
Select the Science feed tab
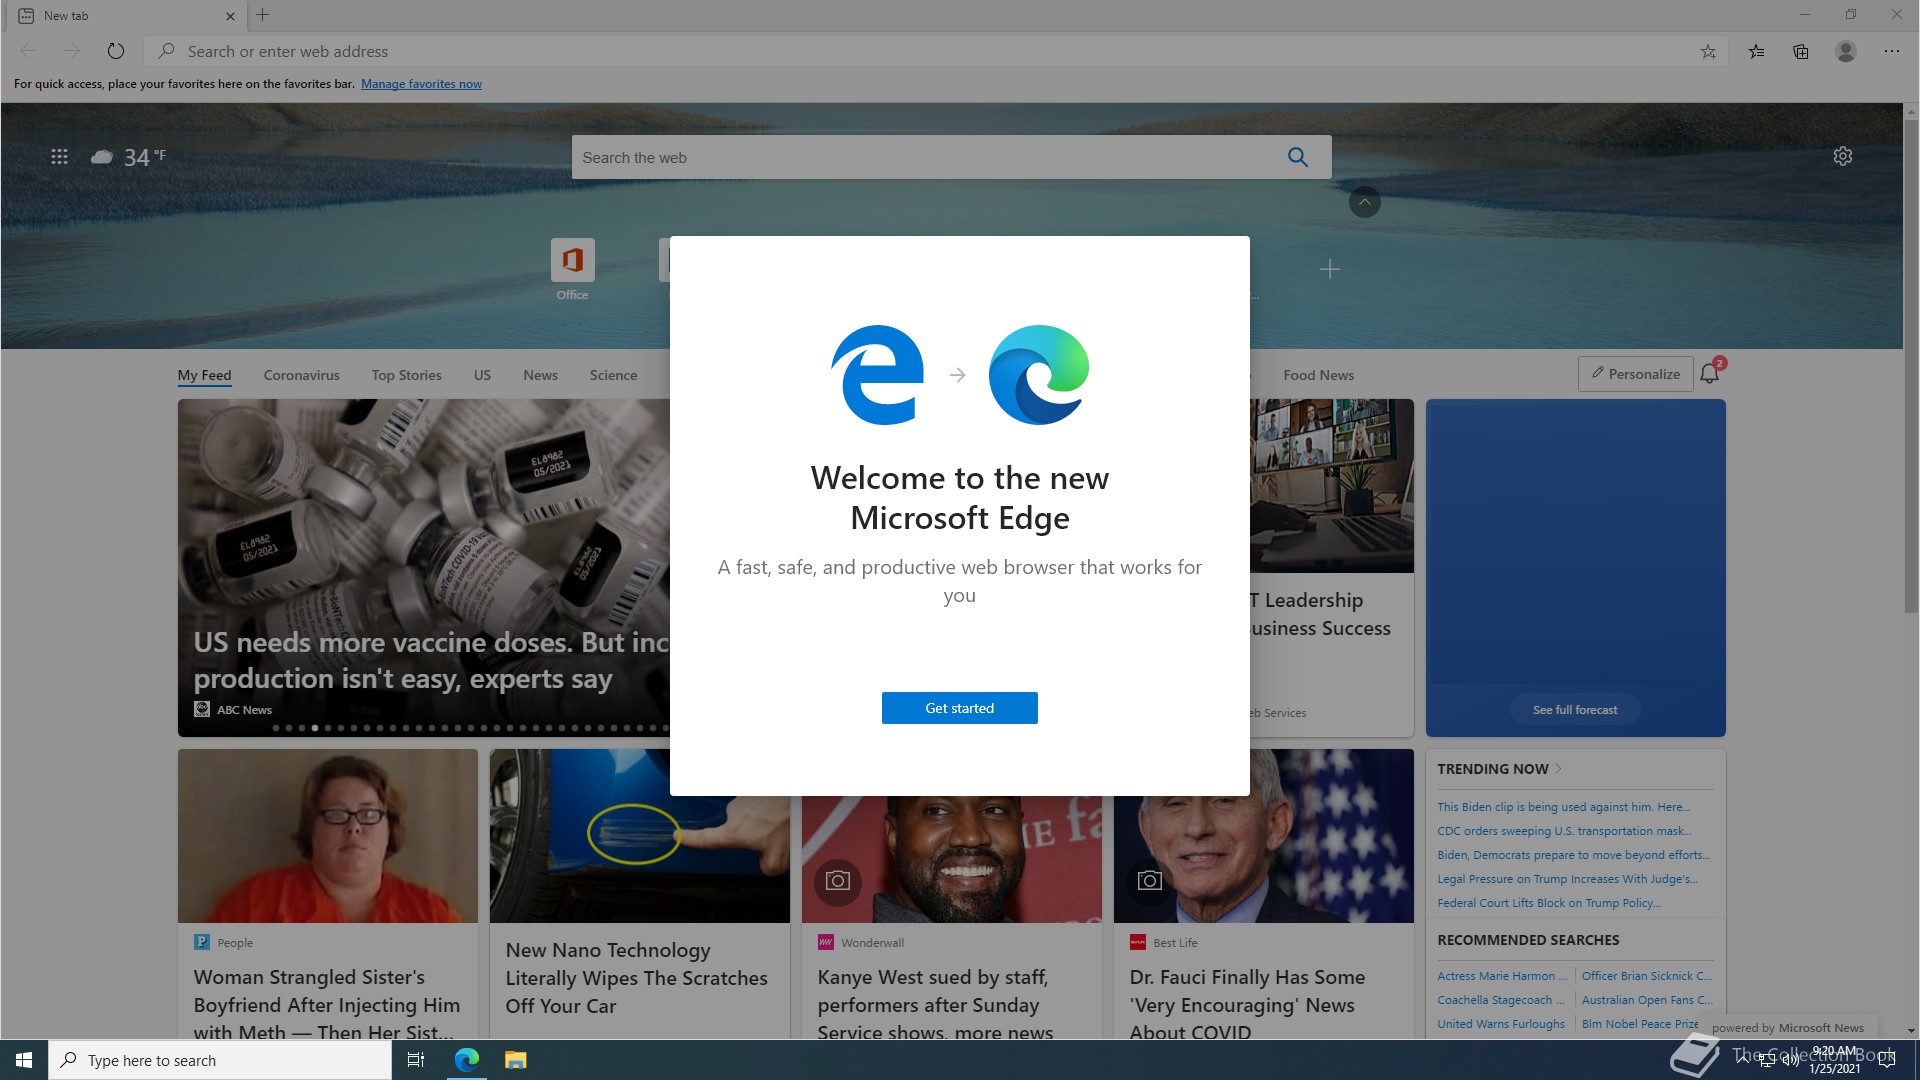tap(613, 375)
